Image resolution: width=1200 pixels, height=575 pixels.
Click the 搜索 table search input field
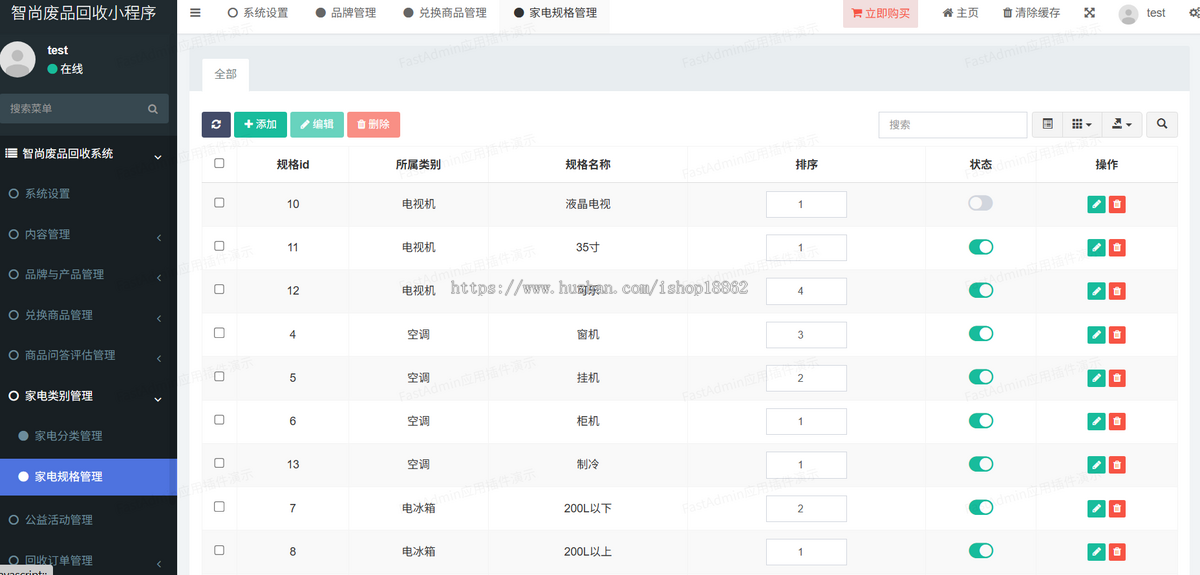[x=953, y=124]
